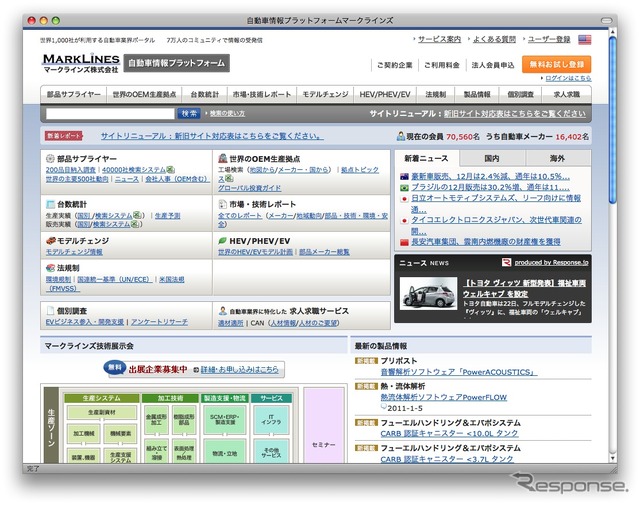Open the PowerACOUSTICS product link
The width and height of the screenshot is (640, 505).
459,372
